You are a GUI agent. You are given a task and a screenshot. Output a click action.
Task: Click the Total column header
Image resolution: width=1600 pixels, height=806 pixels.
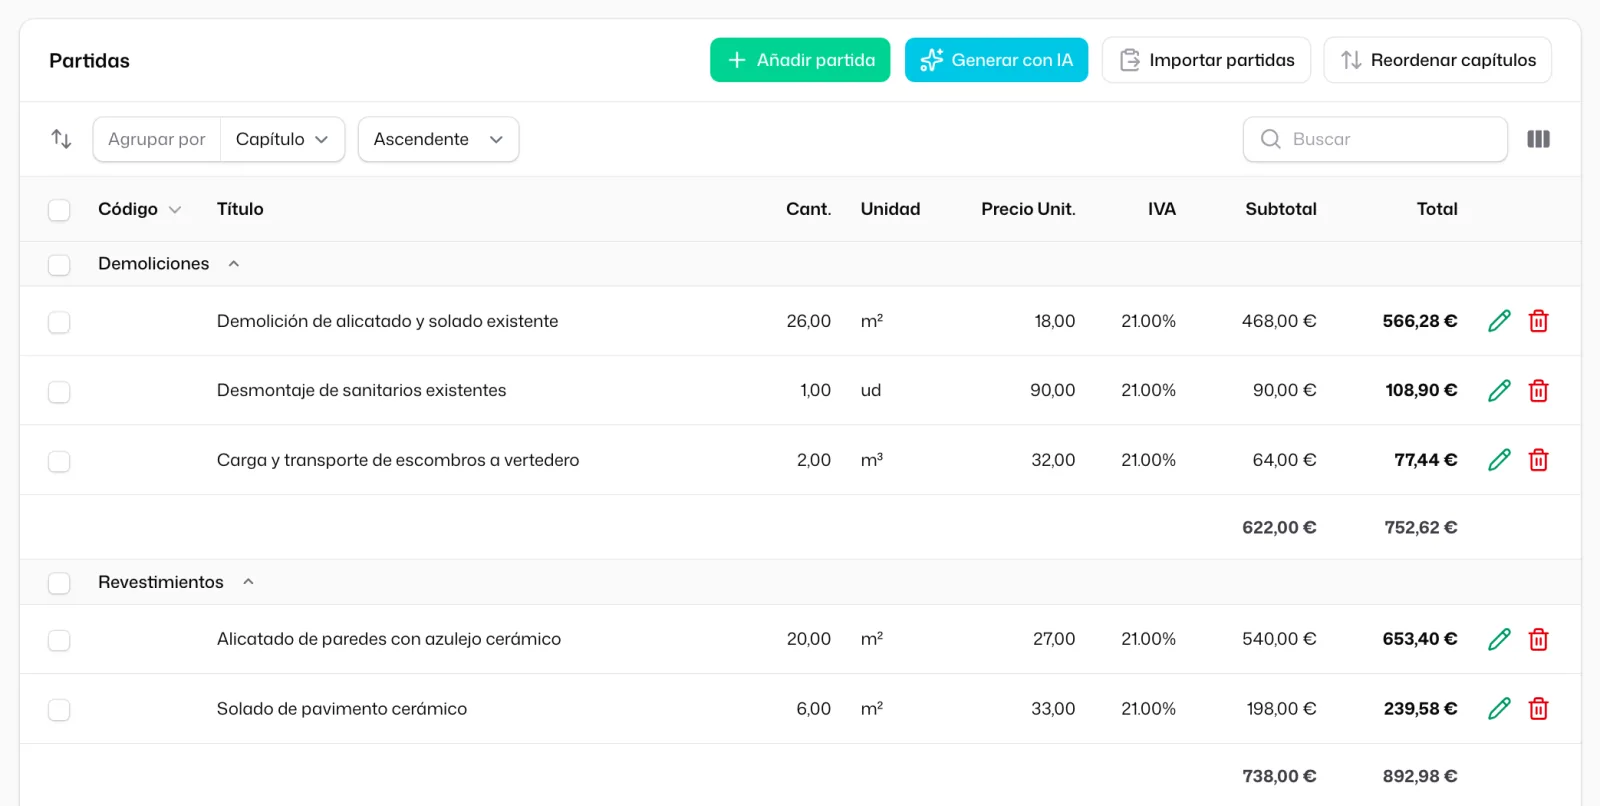coord(1437,209)
